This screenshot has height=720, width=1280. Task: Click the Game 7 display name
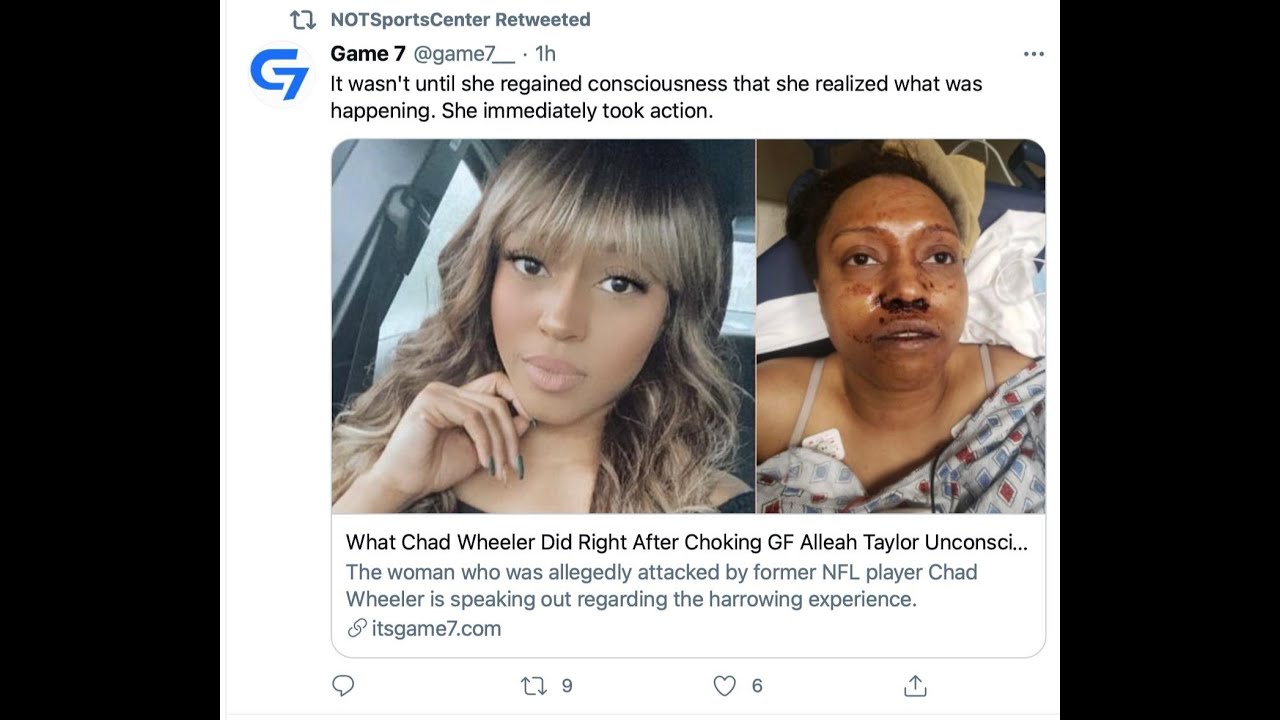click(x=368, y=54)
